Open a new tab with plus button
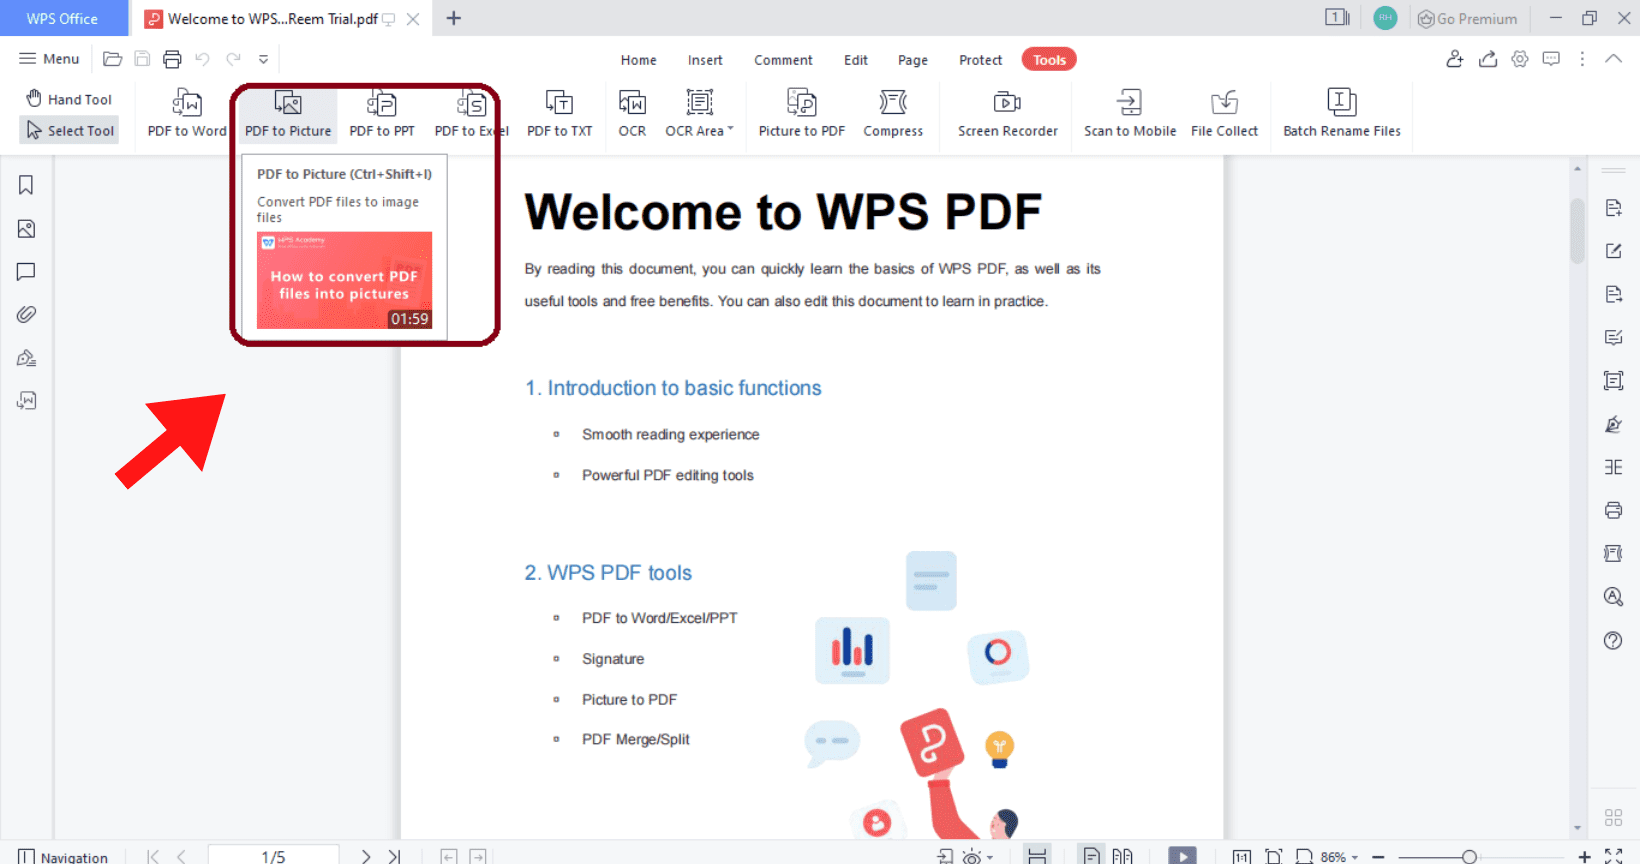The width and height of the screenshot is (1640, 864). coord(453,18)
